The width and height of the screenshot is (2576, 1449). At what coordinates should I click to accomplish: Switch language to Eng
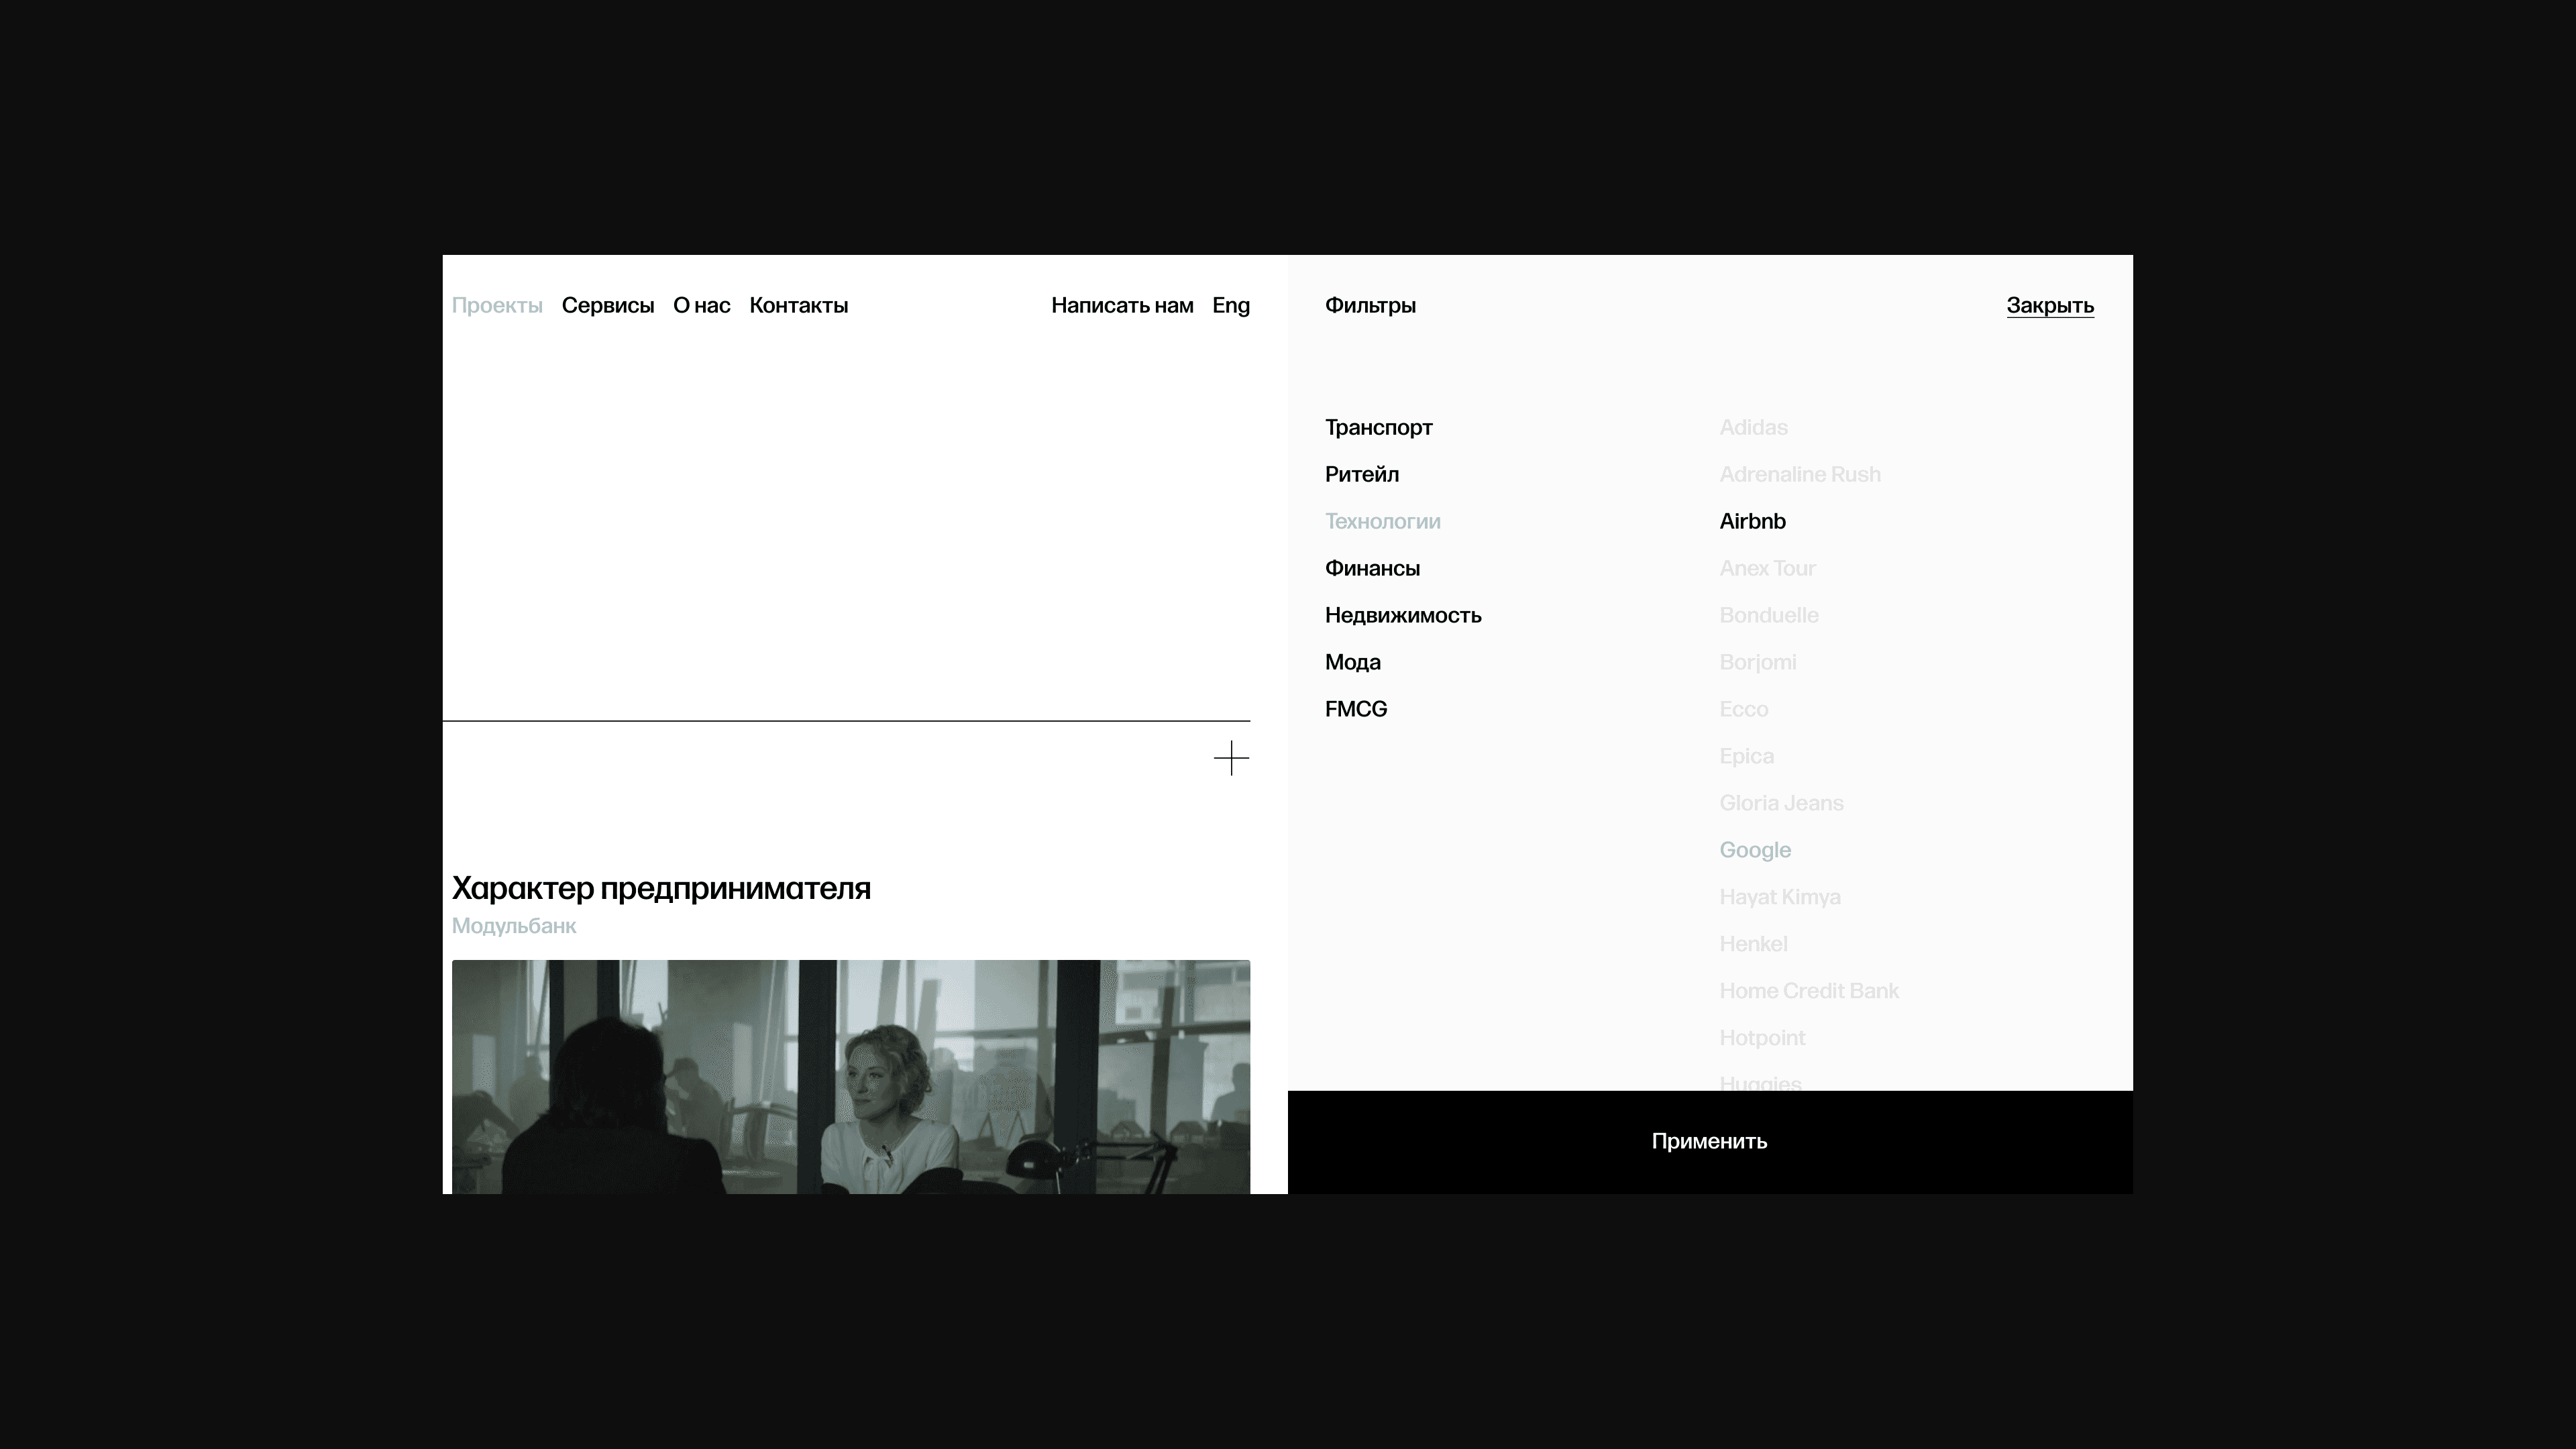[x=1230, y=305]
